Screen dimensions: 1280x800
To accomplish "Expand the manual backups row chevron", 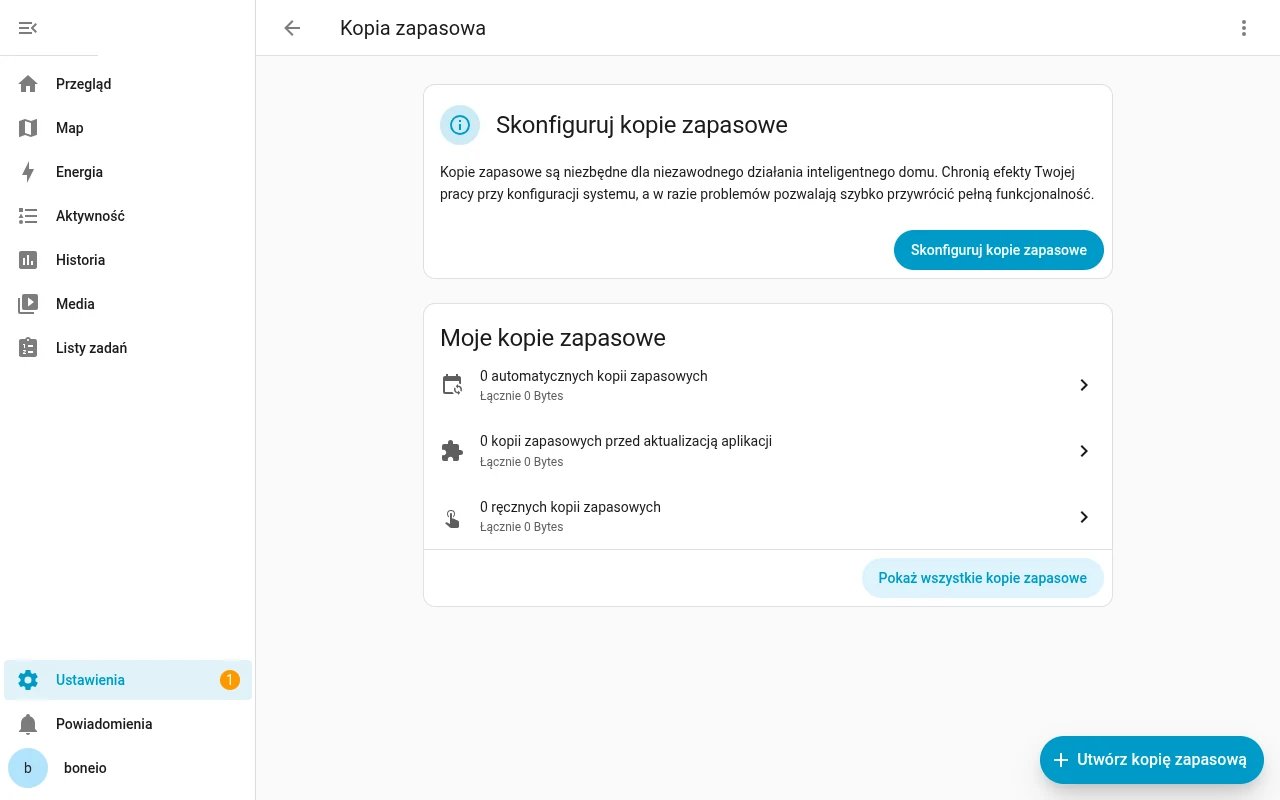I will coord(1084,517).
